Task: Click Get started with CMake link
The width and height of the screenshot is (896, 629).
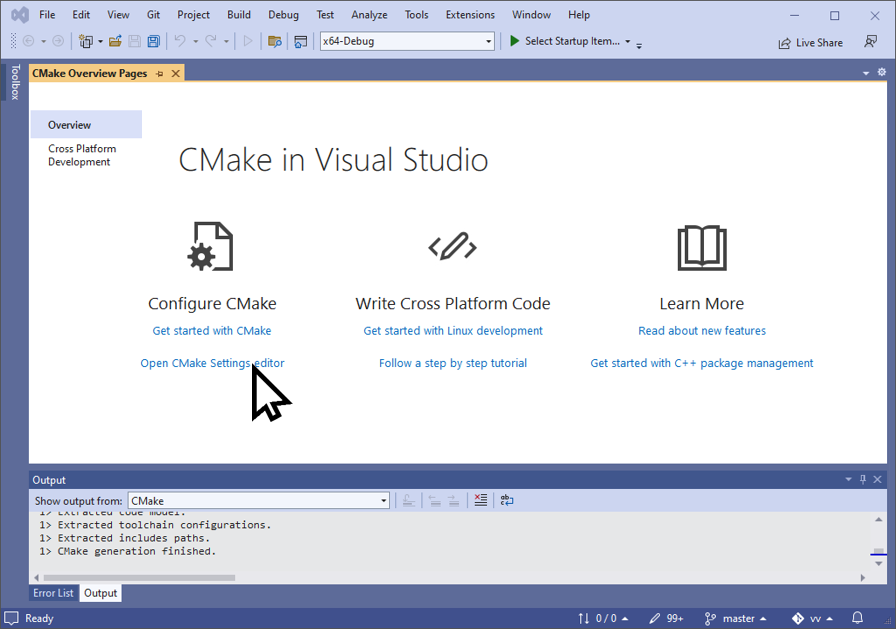Action: [211, 331]
